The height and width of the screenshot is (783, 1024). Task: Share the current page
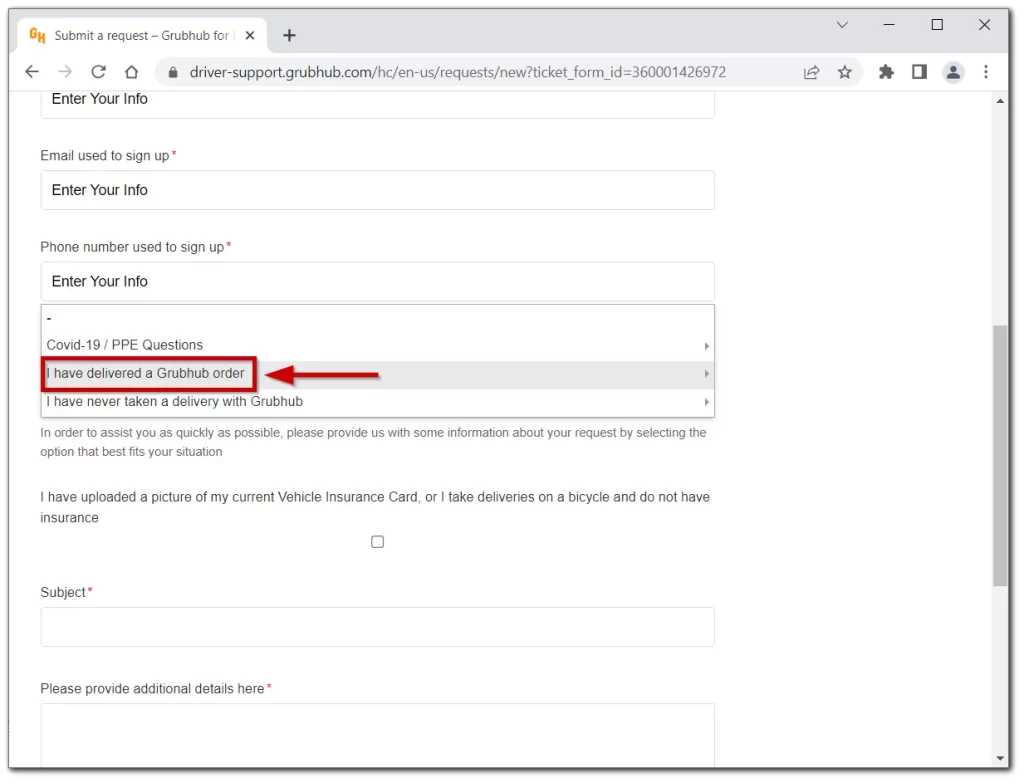(812, 71)
